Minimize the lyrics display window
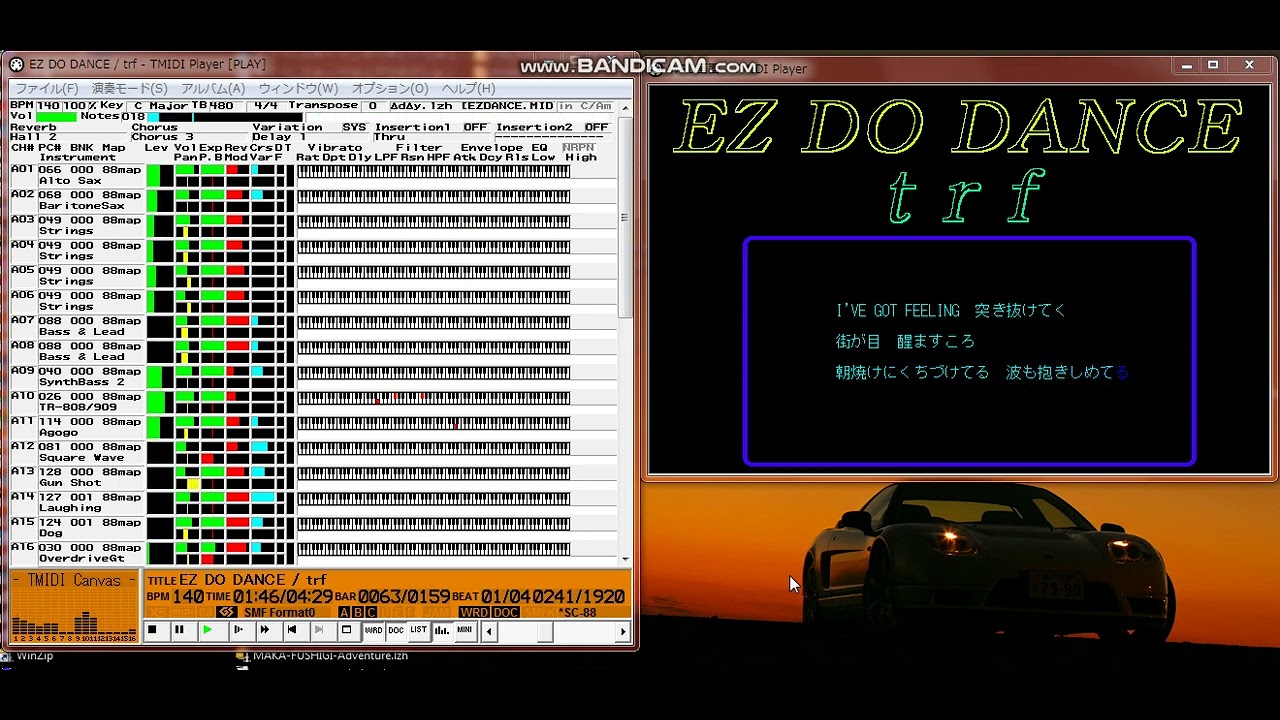The image size is (1280, 720). tap(1186, 66)
